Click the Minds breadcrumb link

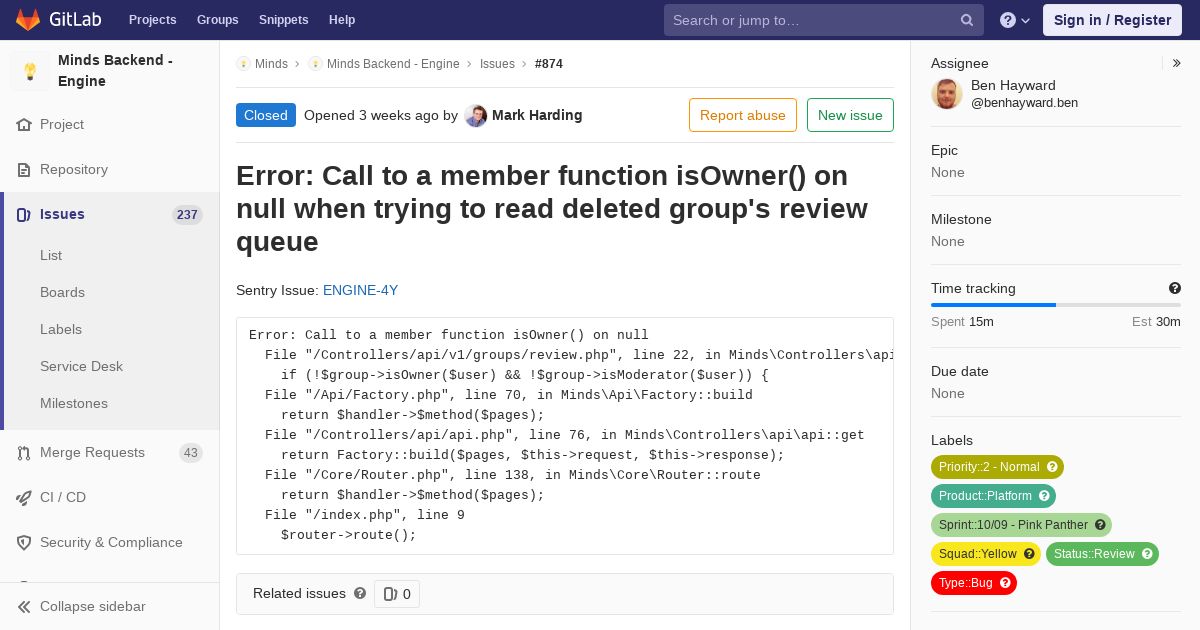[x=271, y=64]
